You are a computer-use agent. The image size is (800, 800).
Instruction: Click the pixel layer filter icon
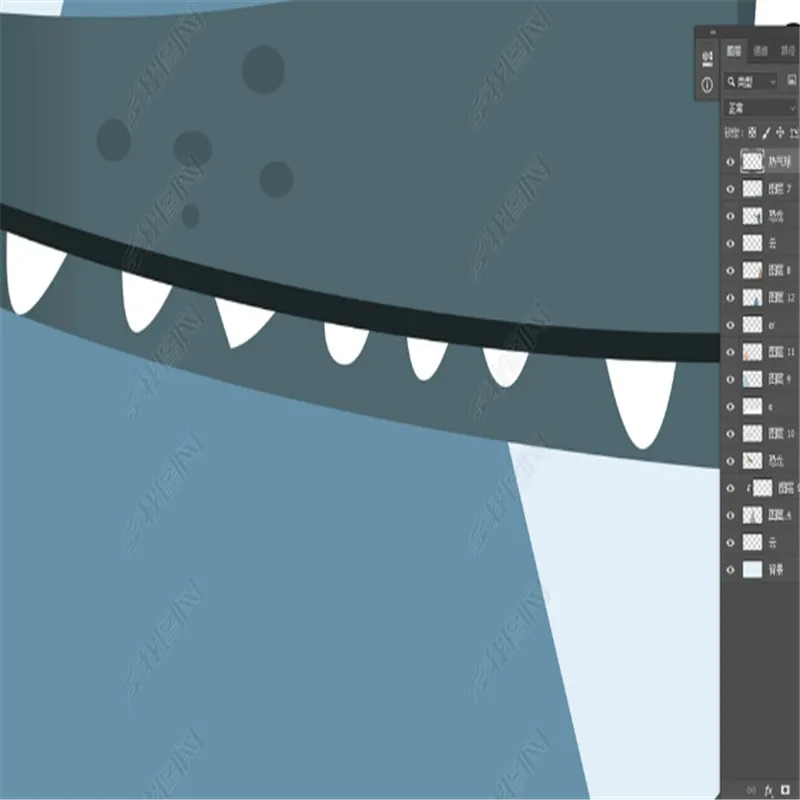coord(791,81)
